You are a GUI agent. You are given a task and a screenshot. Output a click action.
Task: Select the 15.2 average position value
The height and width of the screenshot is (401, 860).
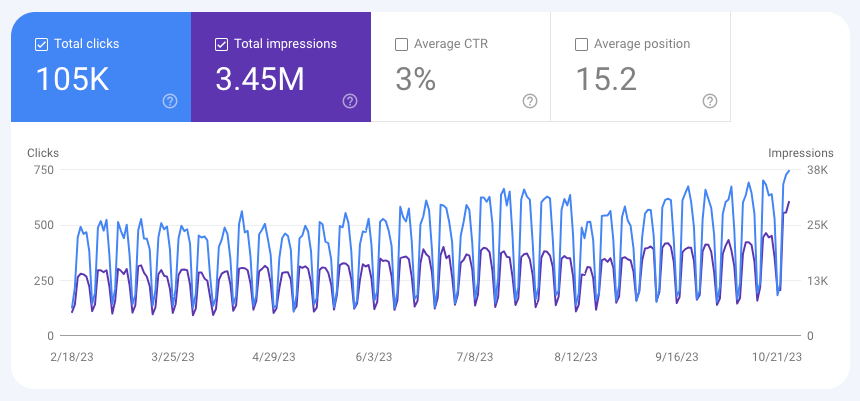pyautogui.click(x=606, y=79)
